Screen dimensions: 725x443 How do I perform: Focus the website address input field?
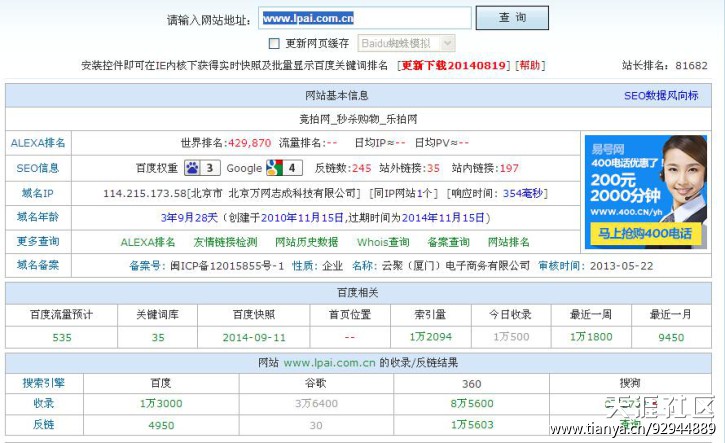[364, 18]
